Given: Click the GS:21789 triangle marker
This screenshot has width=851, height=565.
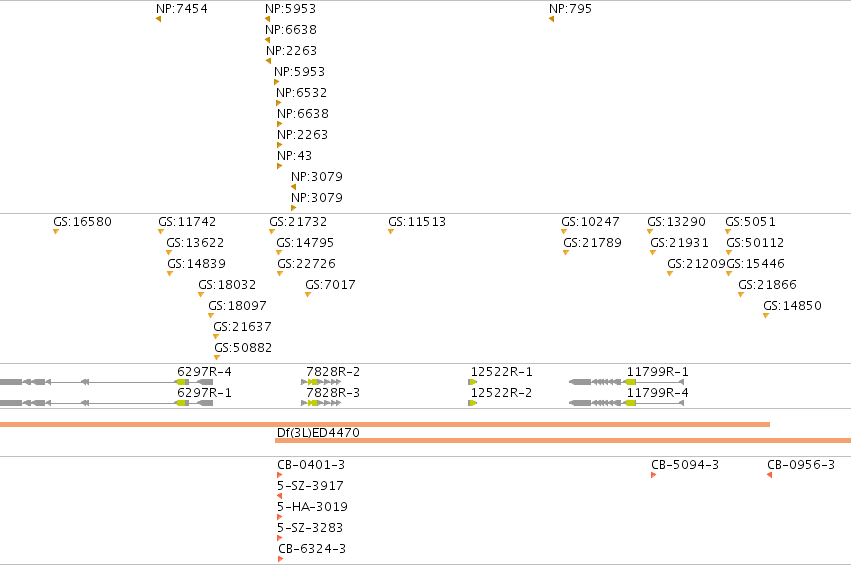Looking at the screenshot, I should click(x=566, y=253).
